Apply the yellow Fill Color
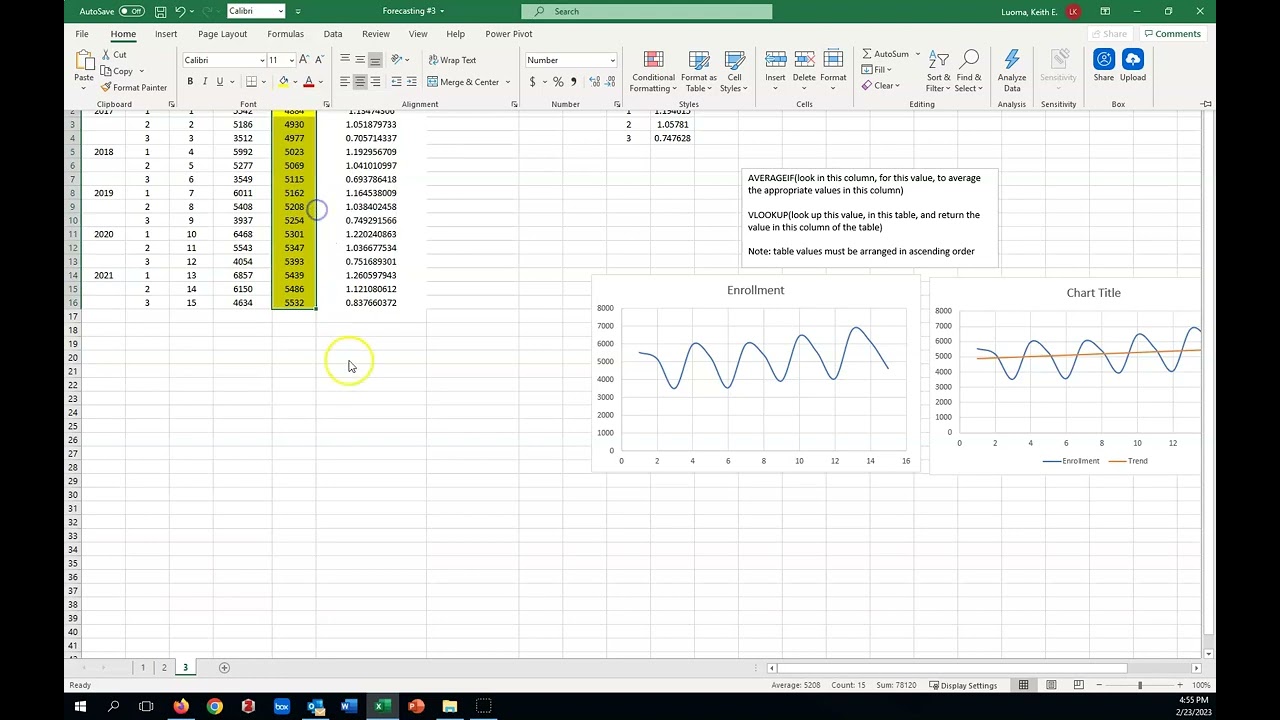 point(284,82)
